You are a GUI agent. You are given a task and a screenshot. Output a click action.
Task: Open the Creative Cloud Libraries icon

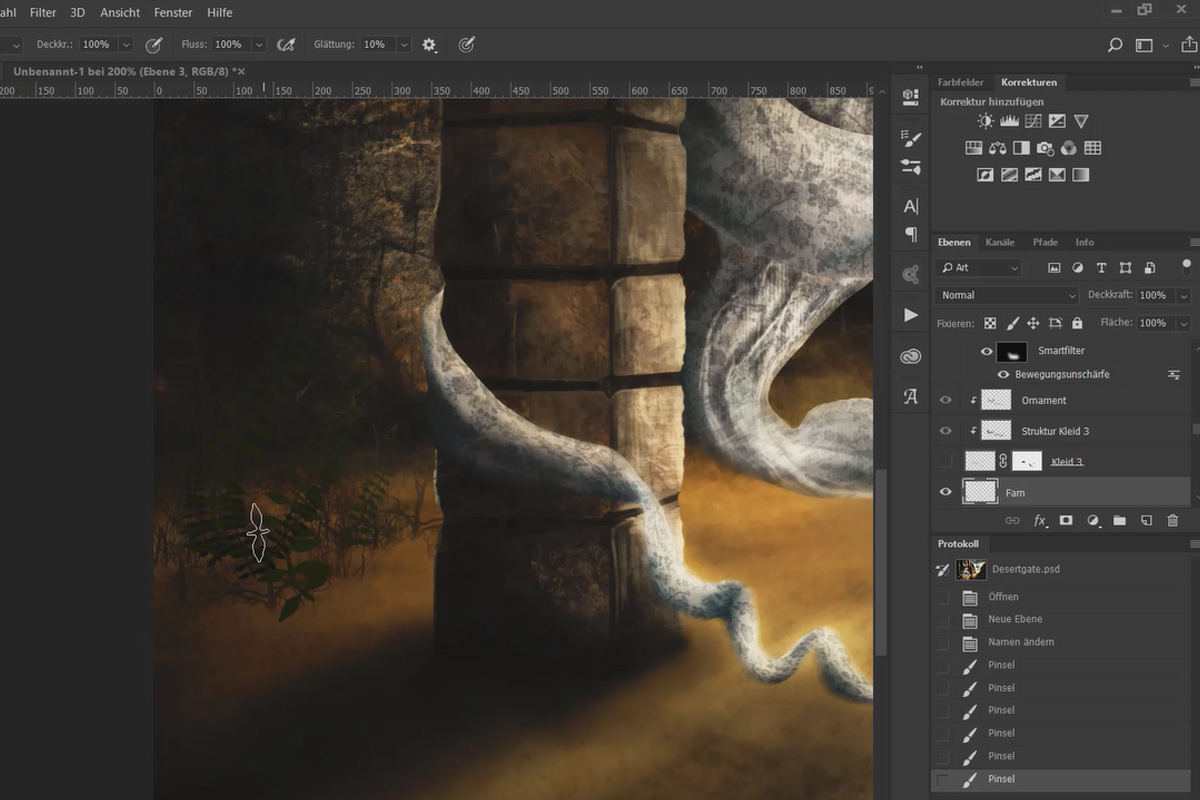[910, 355]
